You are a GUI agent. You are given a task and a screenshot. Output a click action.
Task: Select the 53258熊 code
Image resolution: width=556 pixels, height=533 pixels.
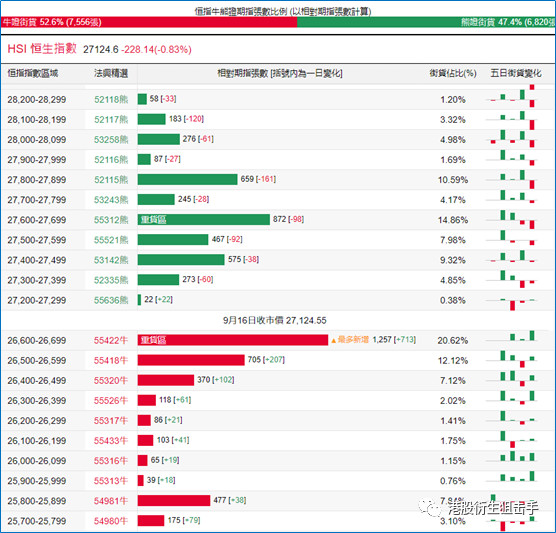point(111,140)
